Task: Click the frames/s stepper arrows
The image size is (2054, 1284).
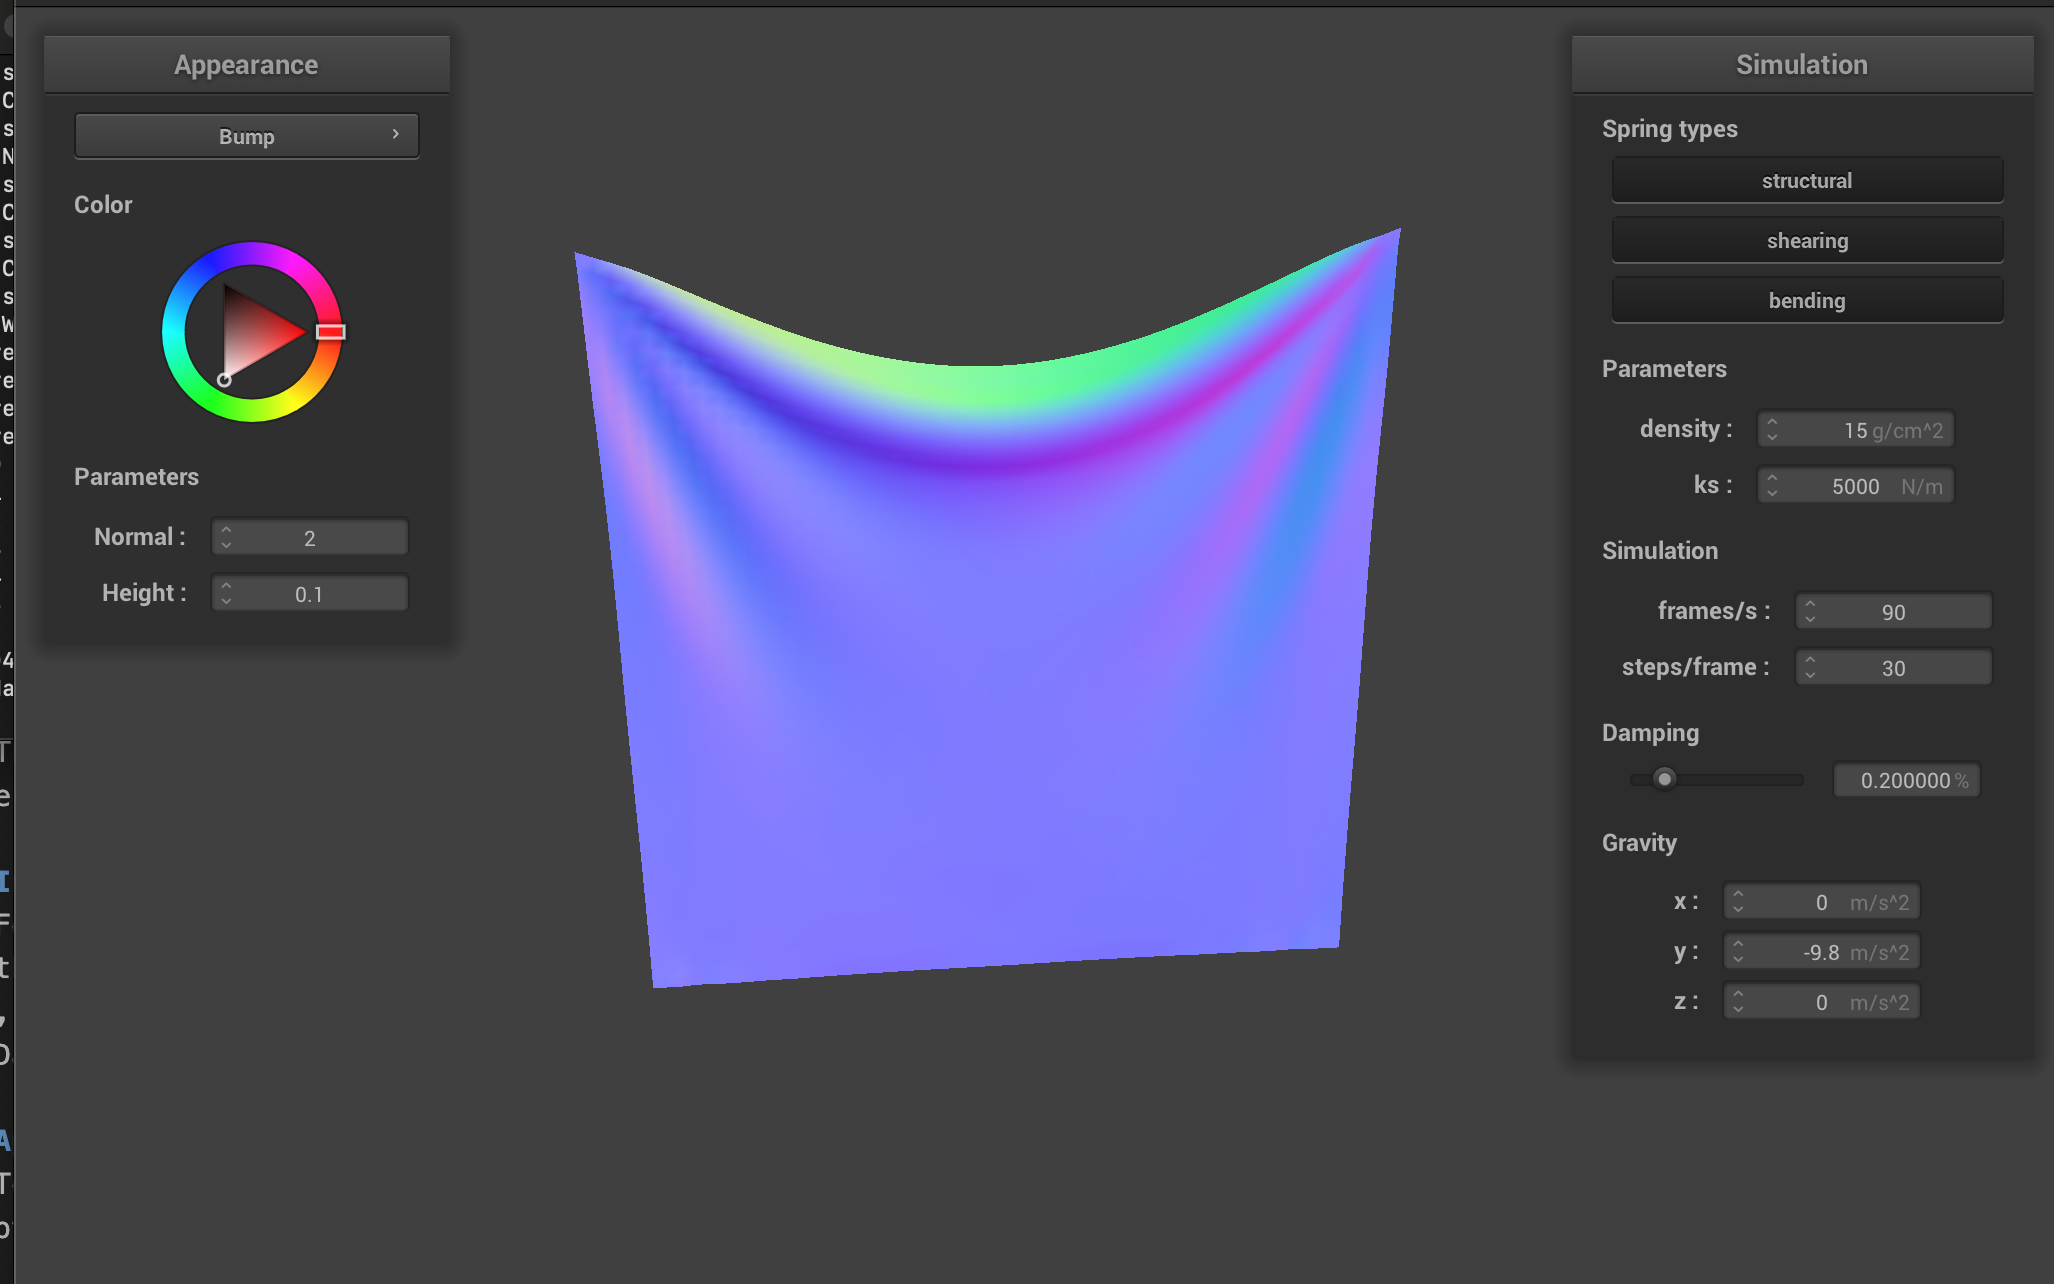Action: 1810,612
